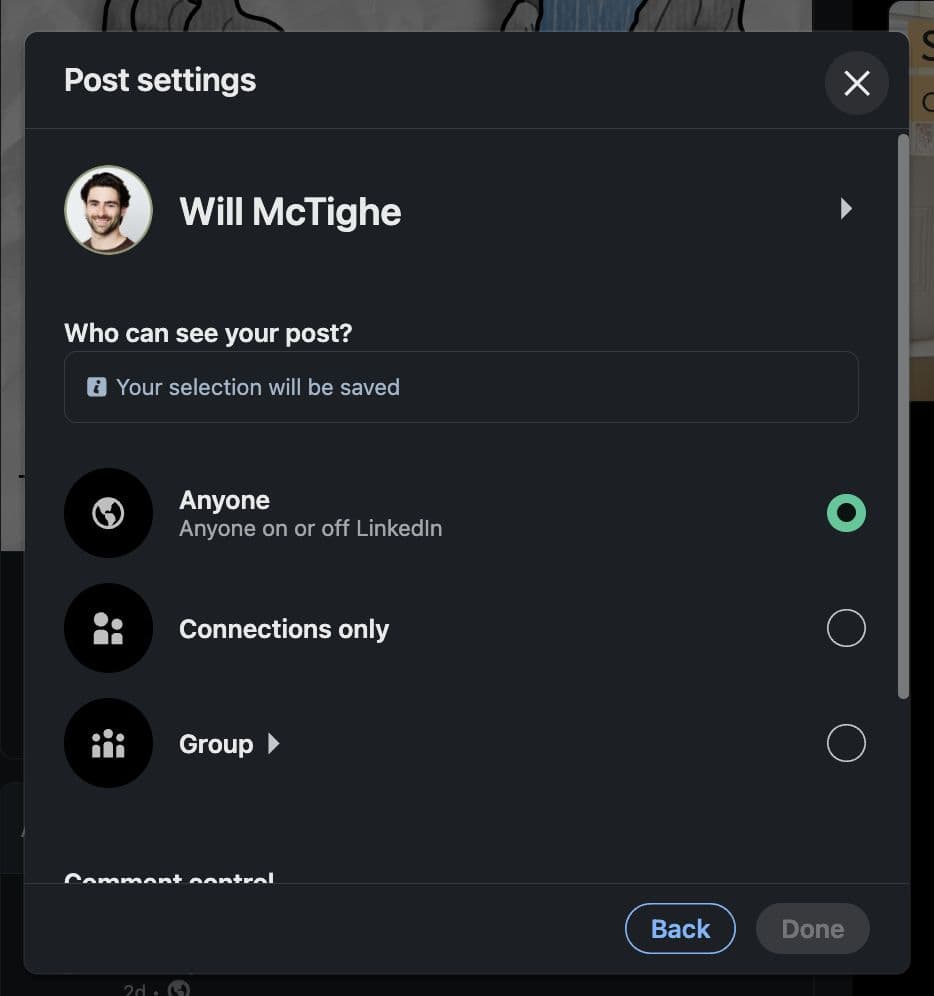The height and width of the screenshot is (996, 934).
Task: Select the Anyone radio button
Action: click(x=846, y=513)
